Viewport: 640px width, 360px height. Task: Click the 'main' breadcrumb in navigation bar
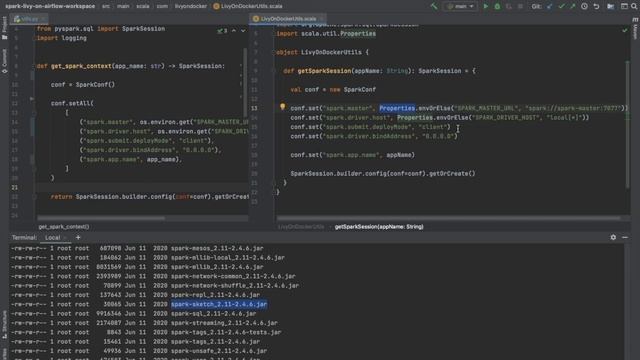123,6
